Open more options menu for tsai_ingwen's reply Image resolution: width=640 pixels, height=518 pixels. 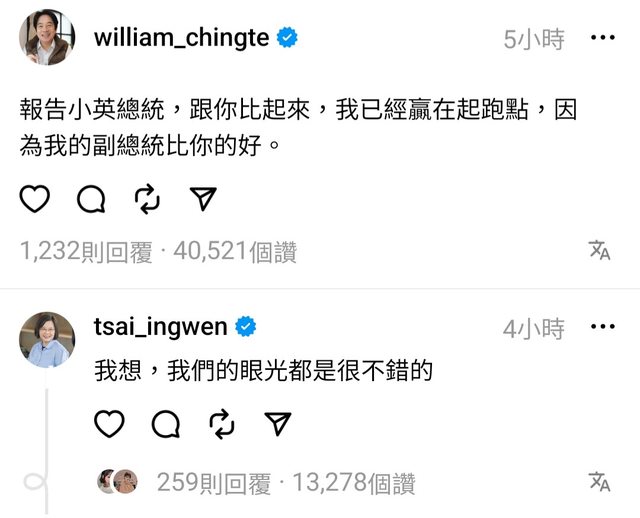(603, 327)
